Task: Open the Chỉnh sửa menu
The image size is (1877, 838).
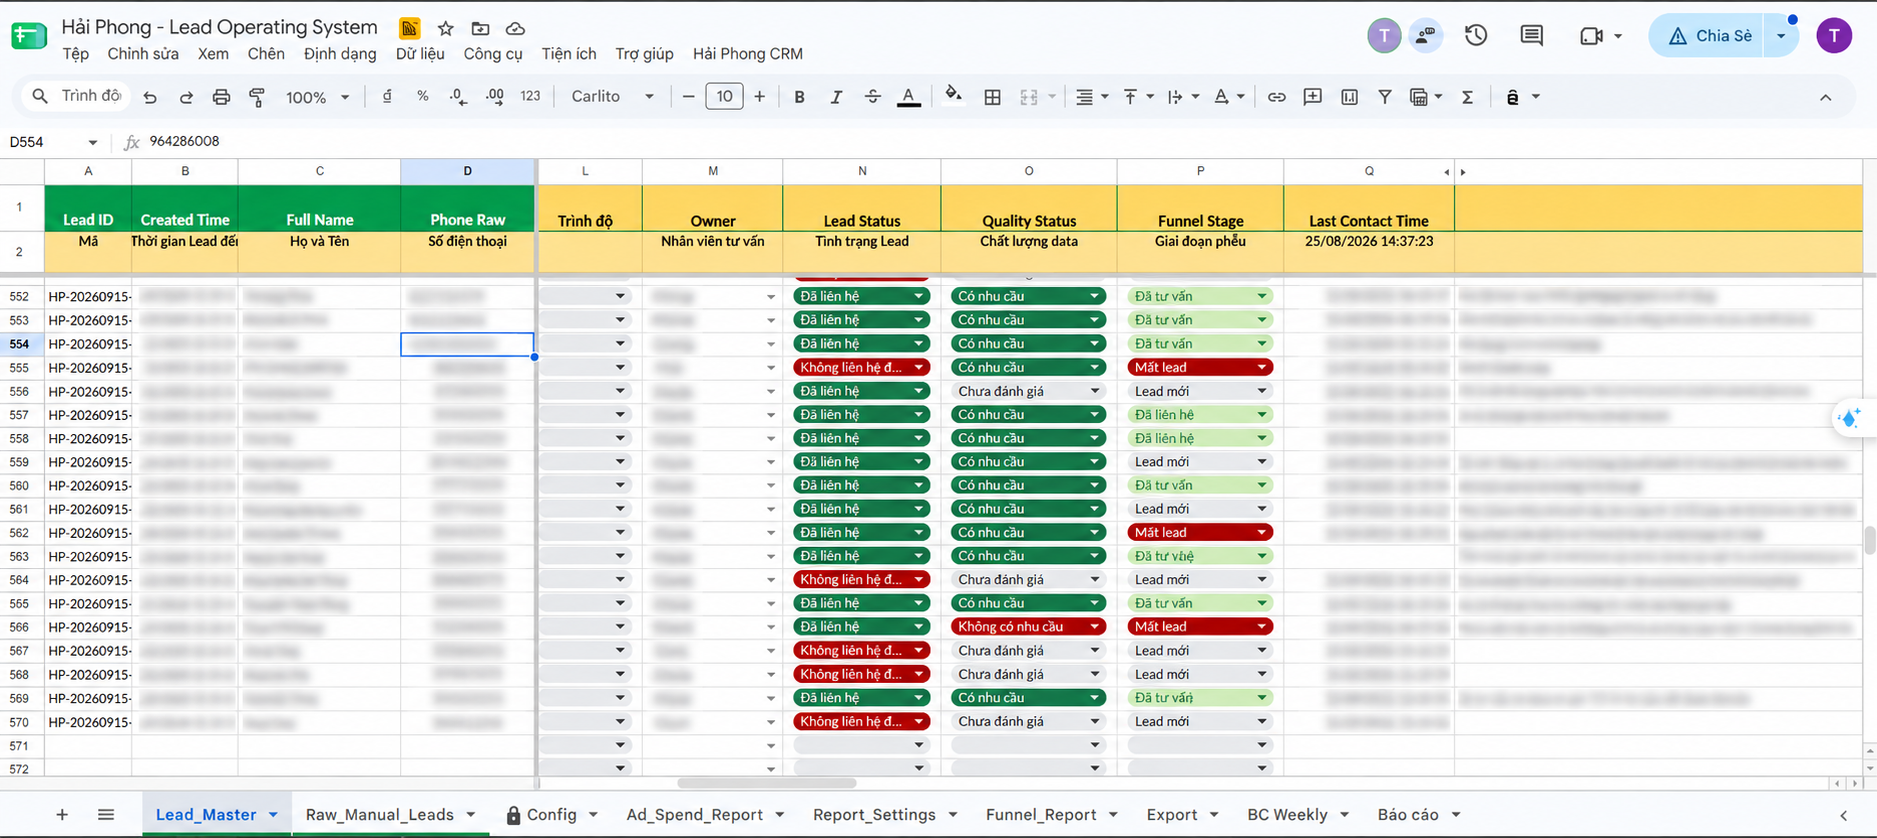Action: point(143,54)
